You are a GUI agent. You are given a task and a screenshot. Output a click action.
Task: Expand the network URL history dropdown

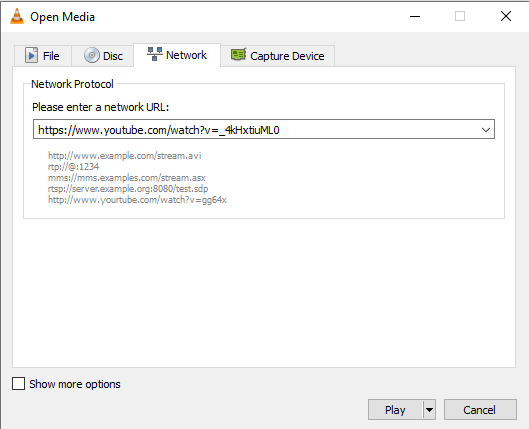tap(486, 130)
